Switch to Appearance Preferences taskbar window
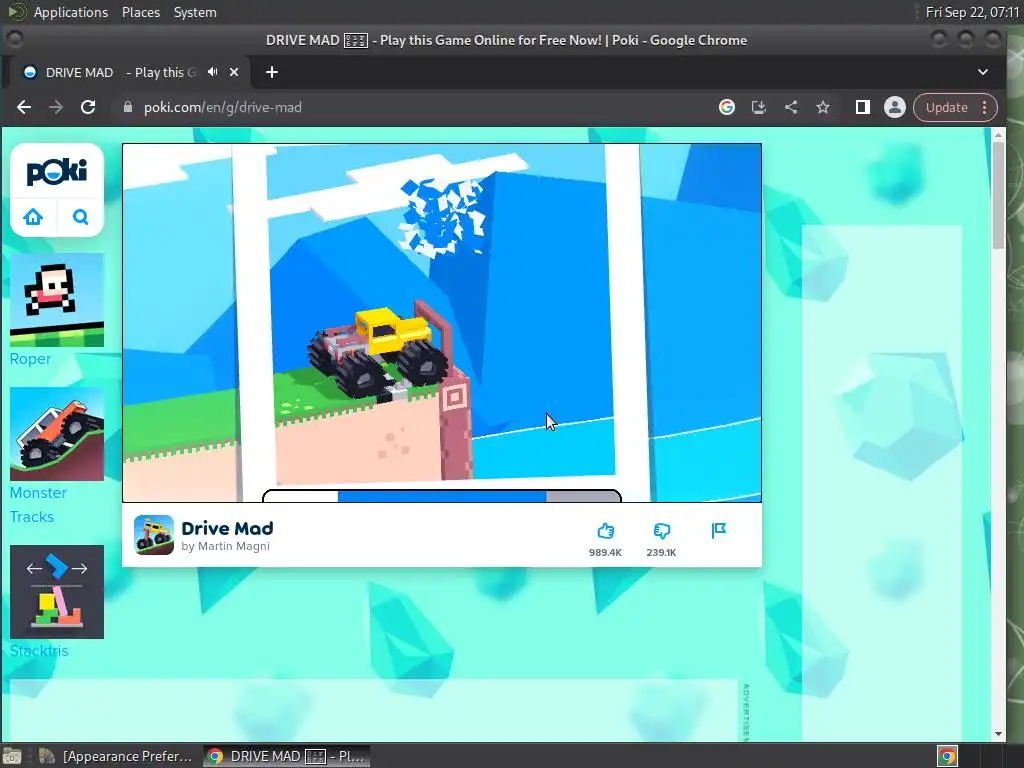 click(116, 756)
